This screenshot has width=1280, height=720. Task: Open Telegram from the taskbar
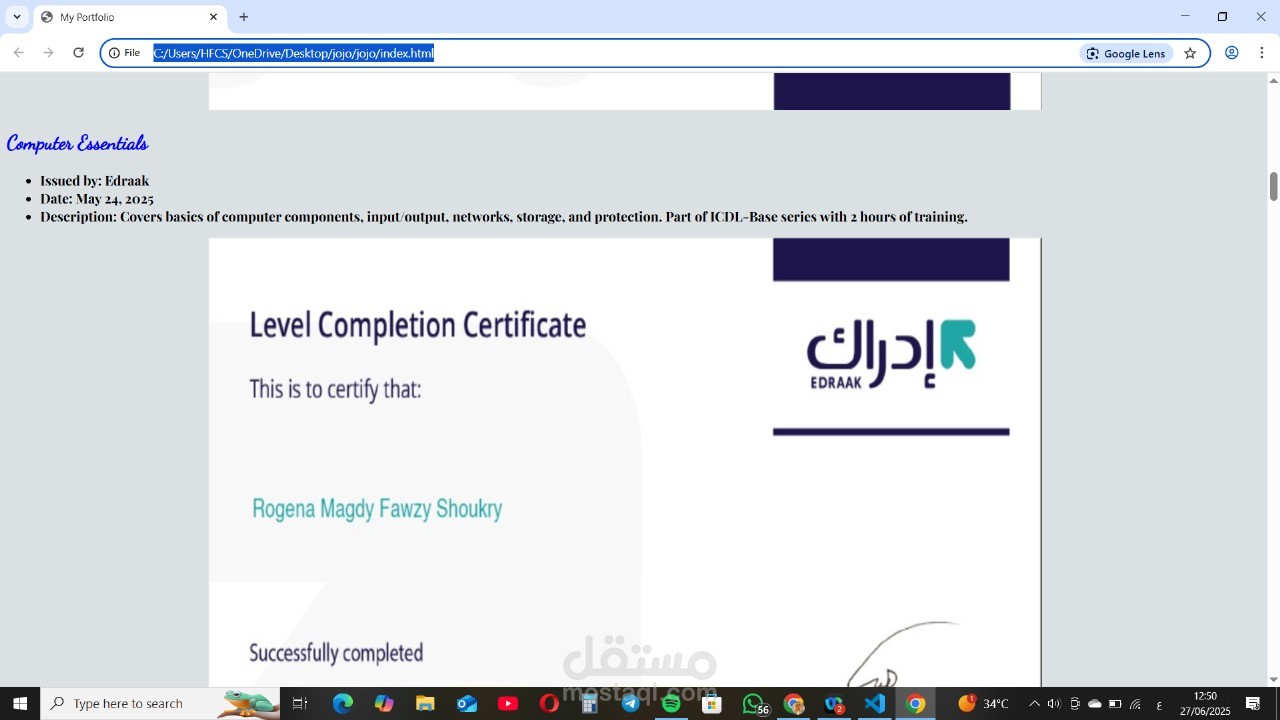(630, 703)
